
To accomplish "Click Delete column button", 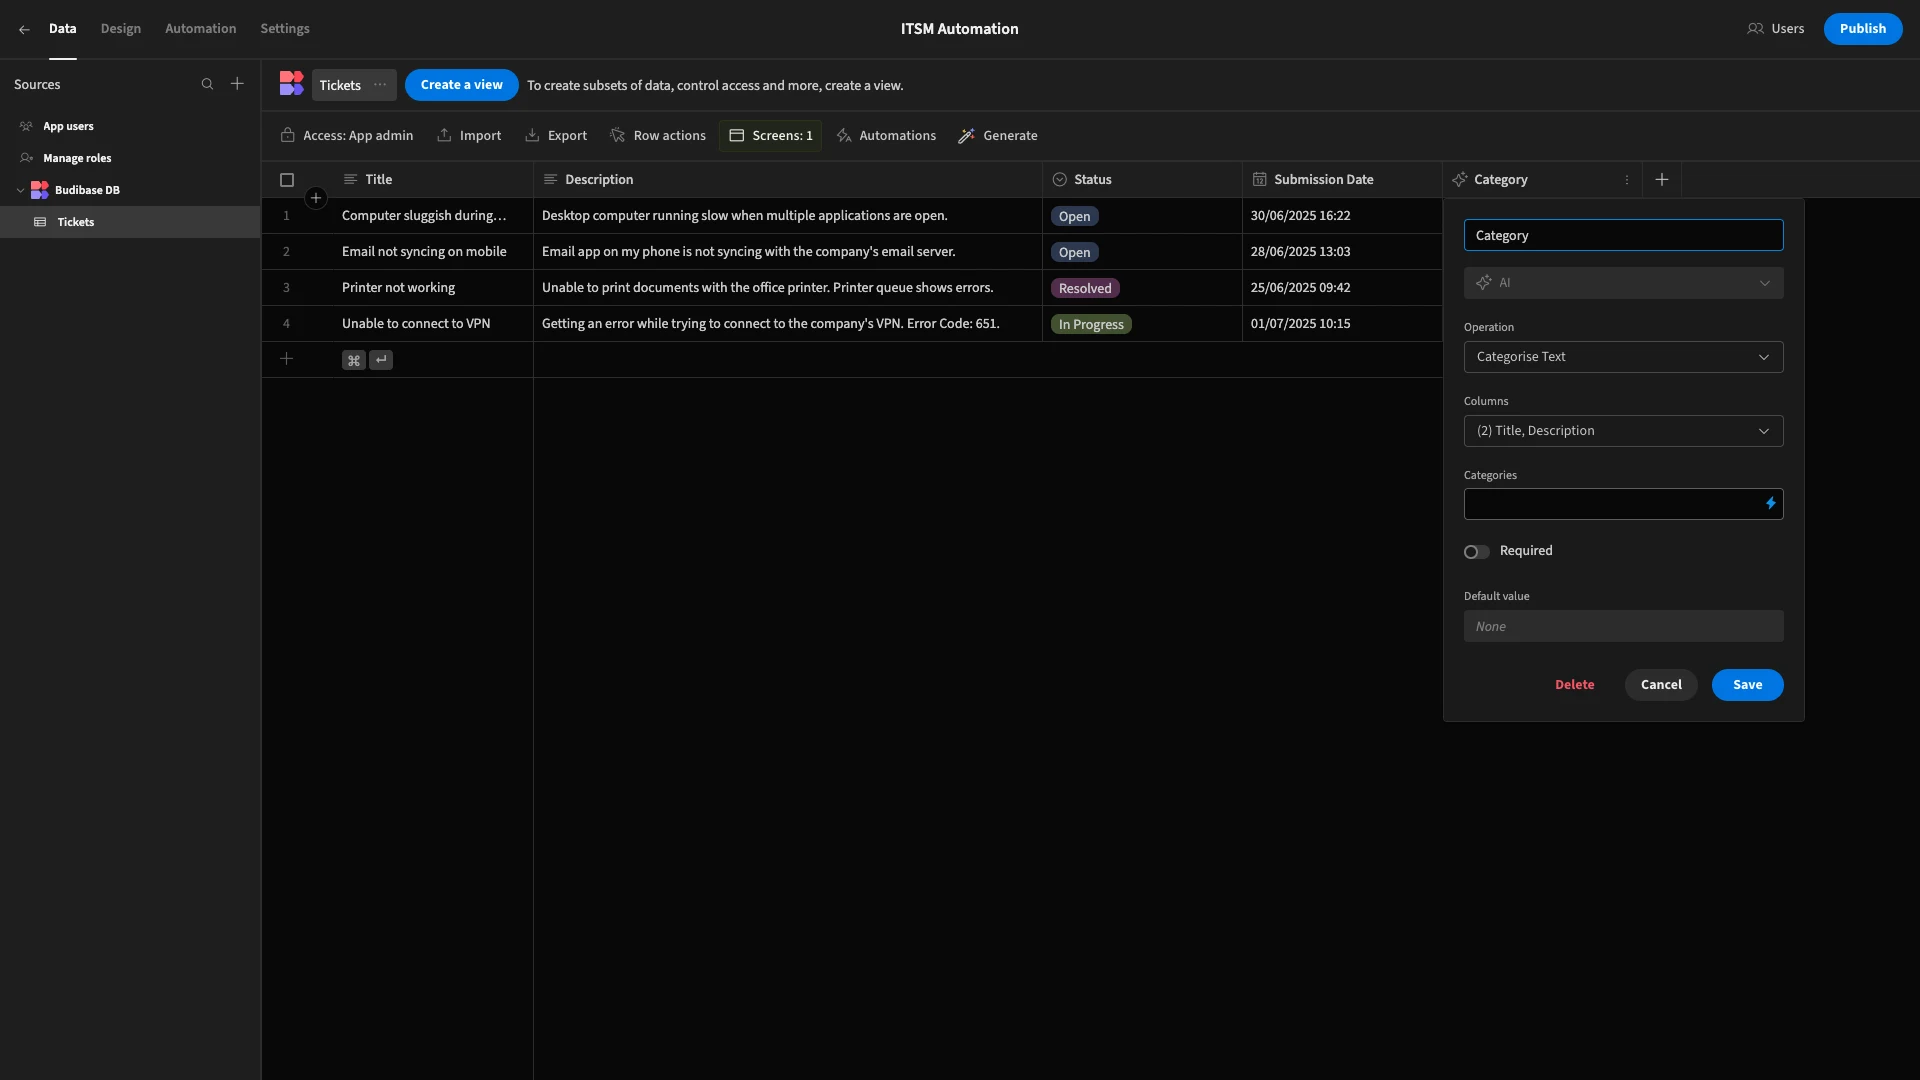I will [1574, 685].
